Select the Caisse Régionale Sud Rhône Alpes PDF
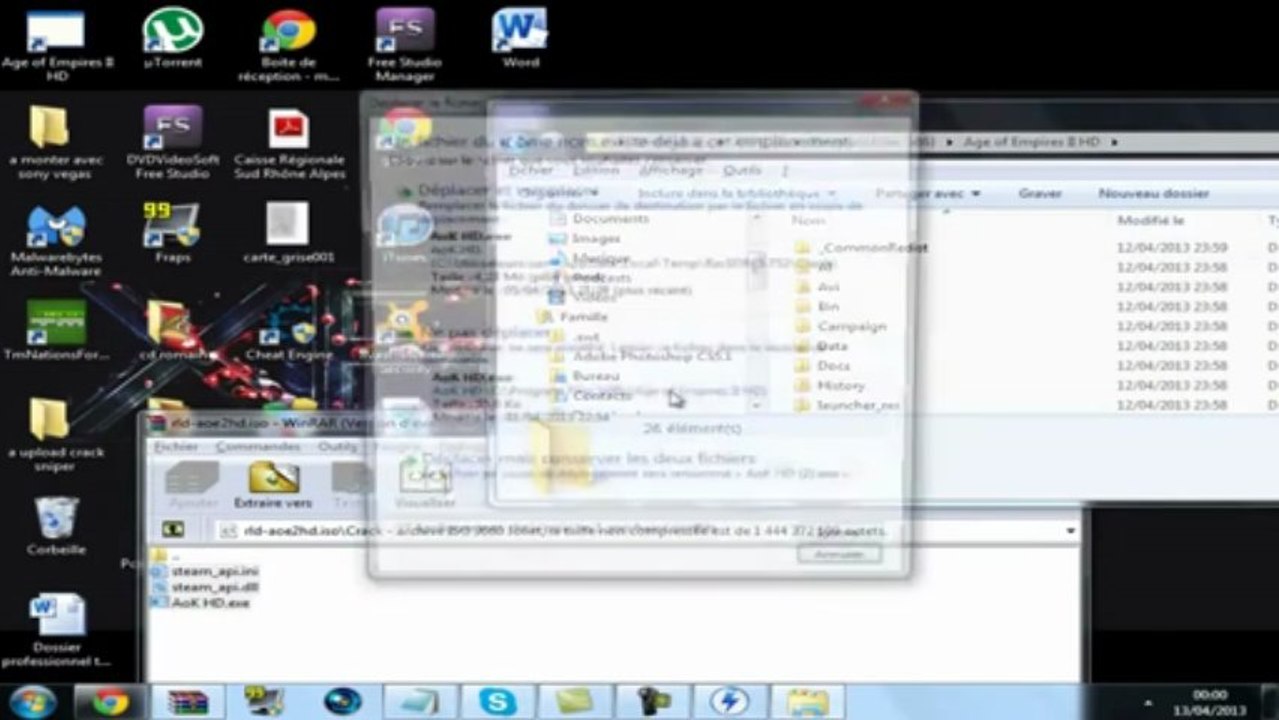 (x=289, y=143)
